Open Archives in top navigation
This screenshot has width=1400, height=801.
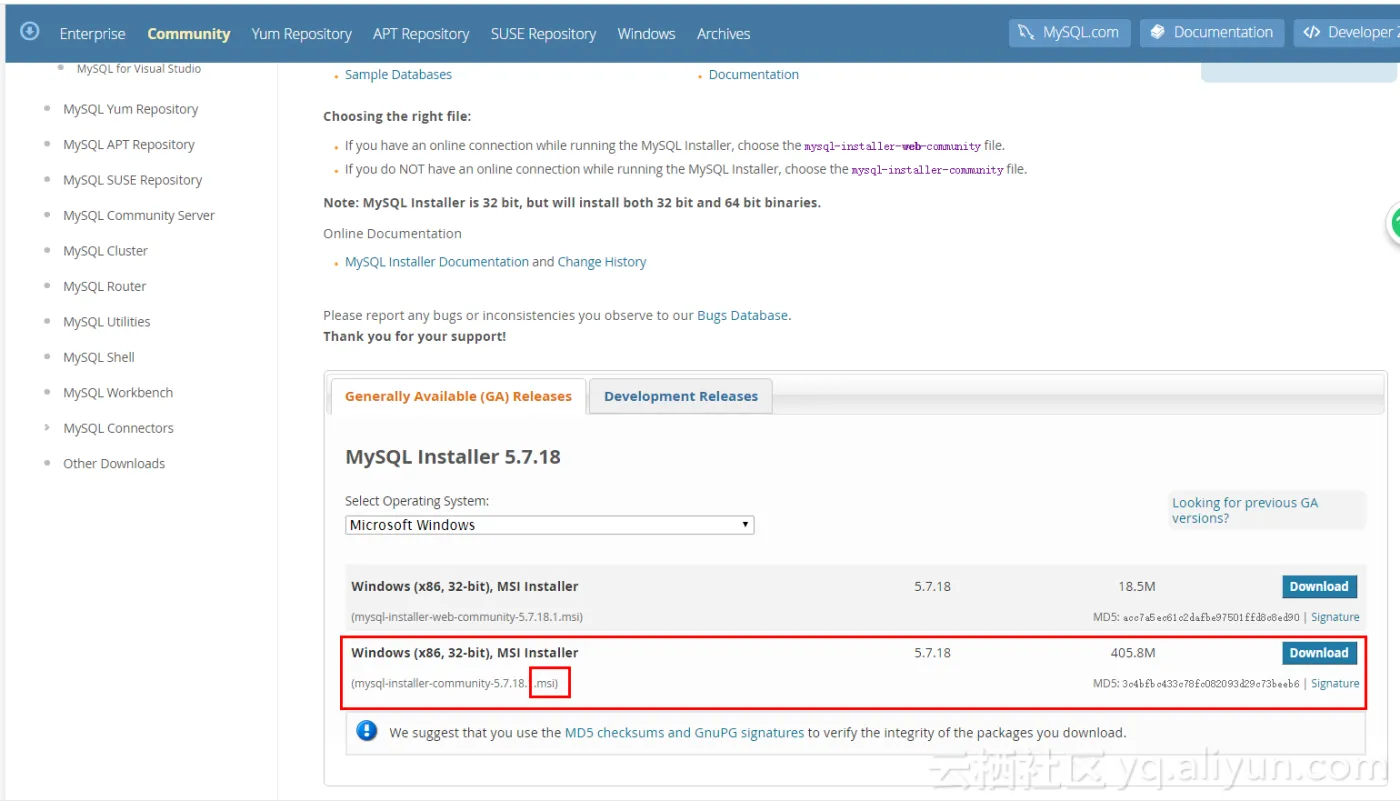723,34
